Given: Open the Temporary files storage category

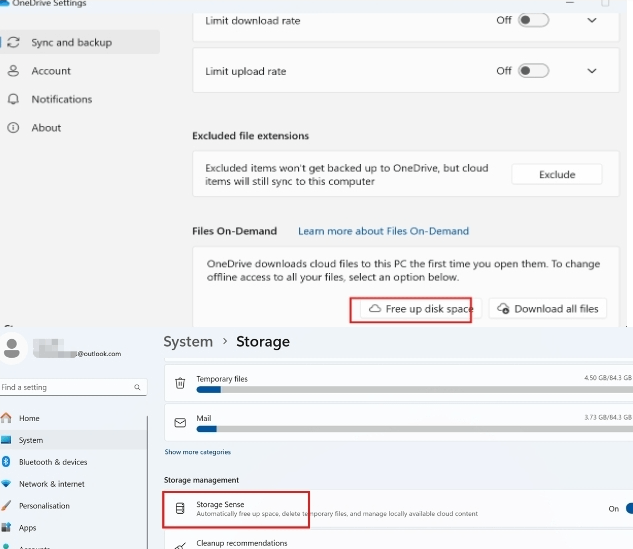Looking at the screenshot, I should point(399,383).
